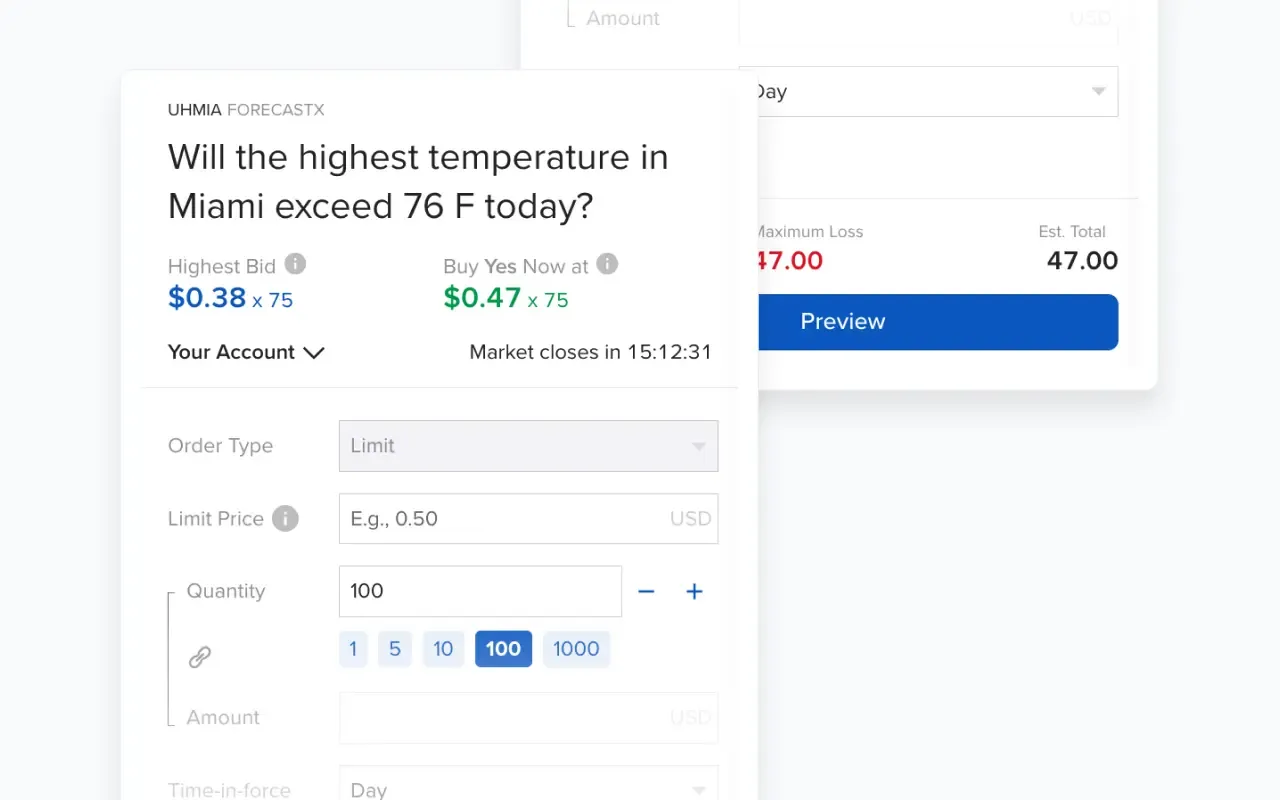Decrease quantity with the minus button
Screen dimensions: 1280x800
(x=646, y=592)
